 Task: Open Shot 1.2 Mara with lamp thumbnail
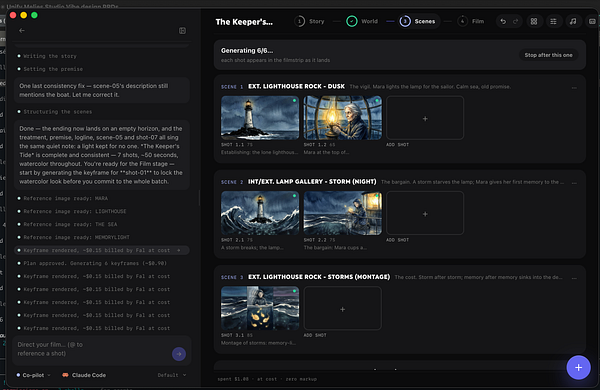tap(342, 118)
